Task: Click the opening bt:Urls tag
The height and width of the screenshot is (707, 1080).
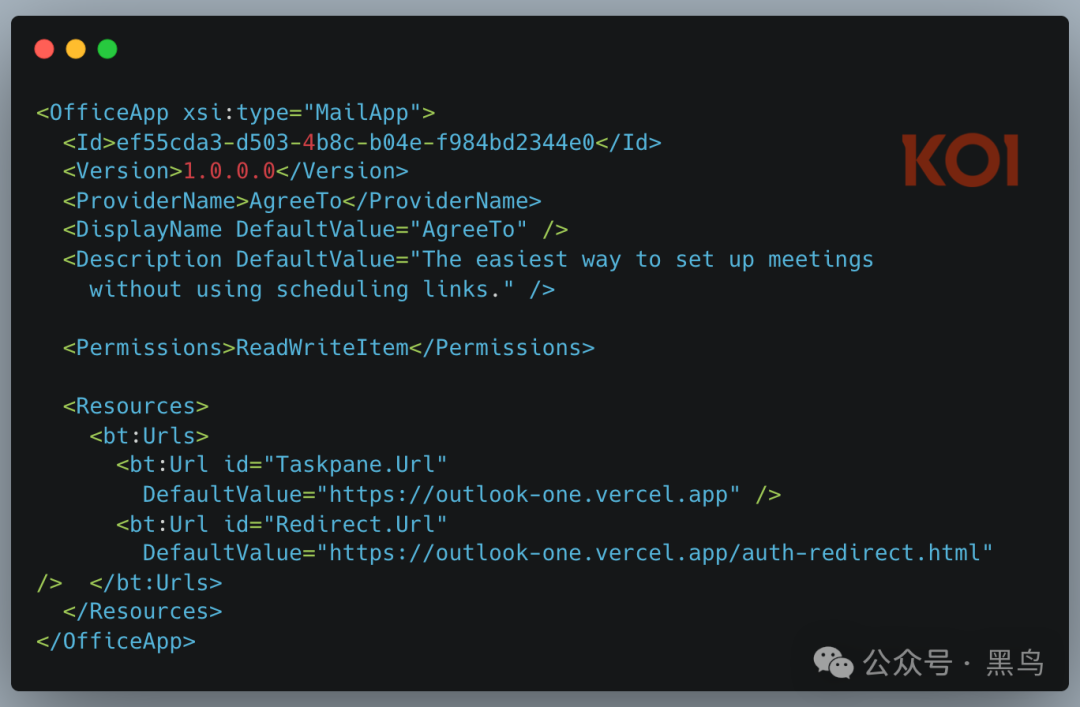Action: click(x=149, y=436)
